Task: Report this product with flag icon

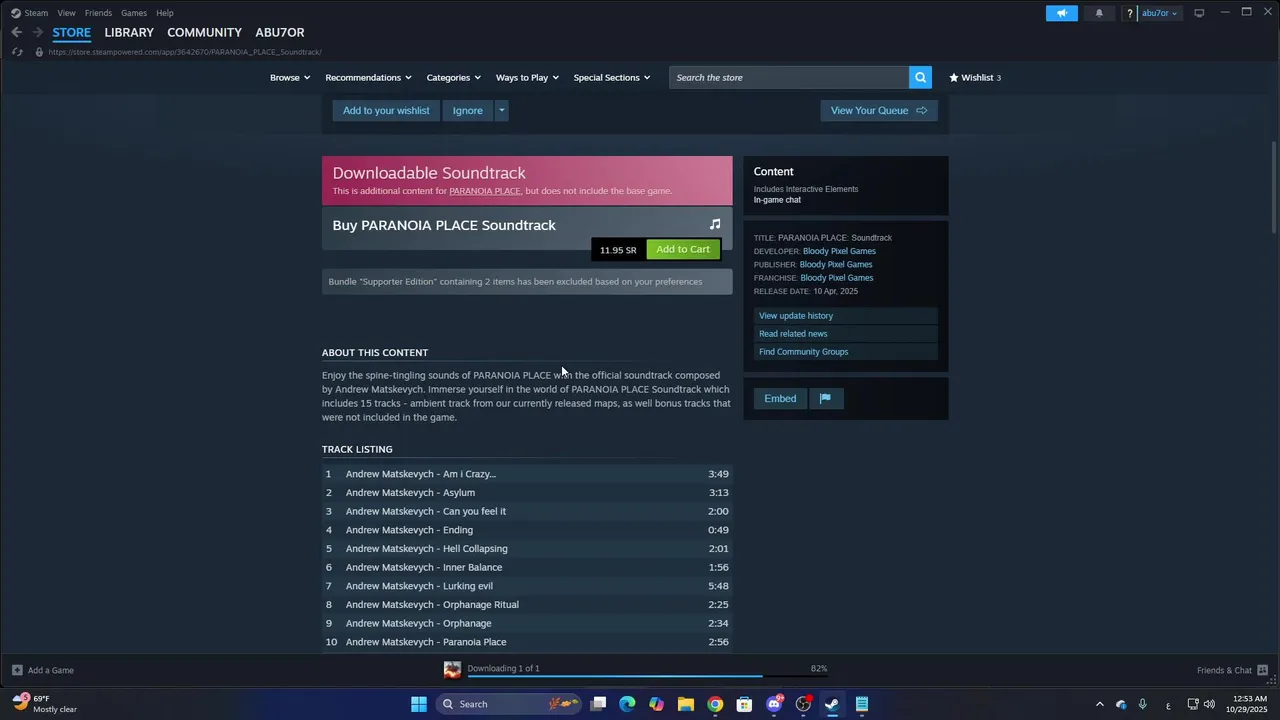Action: [x=826, y=398]
